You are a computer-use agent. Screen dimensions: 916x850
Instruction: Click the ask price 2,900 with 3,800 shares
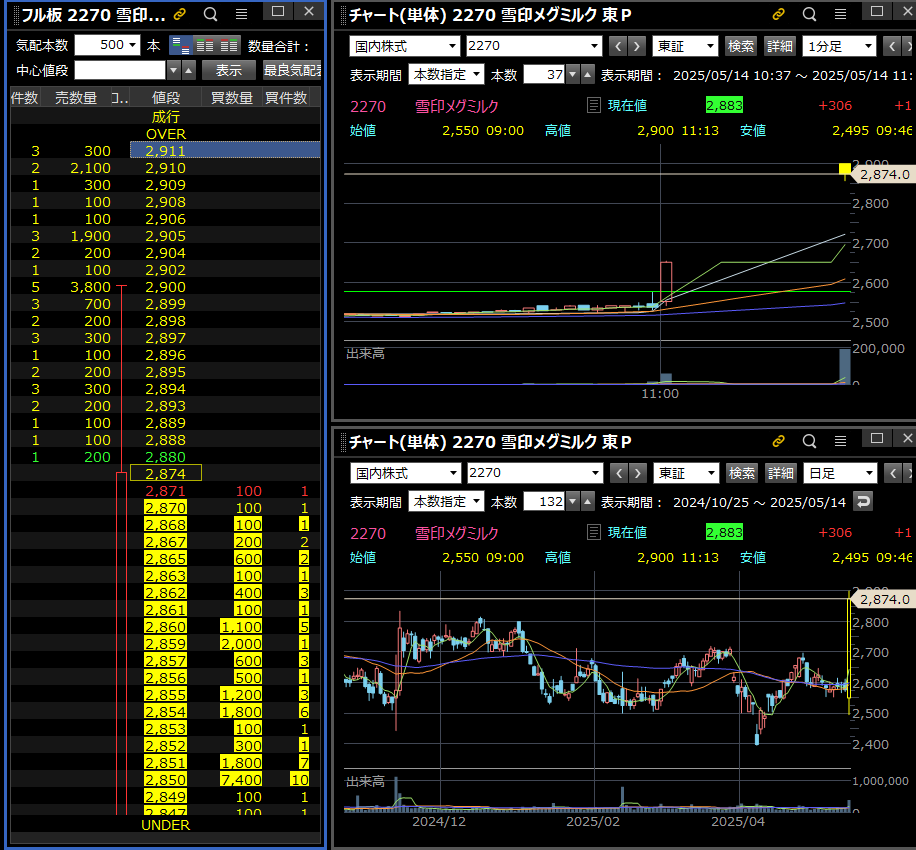(165, 287)
